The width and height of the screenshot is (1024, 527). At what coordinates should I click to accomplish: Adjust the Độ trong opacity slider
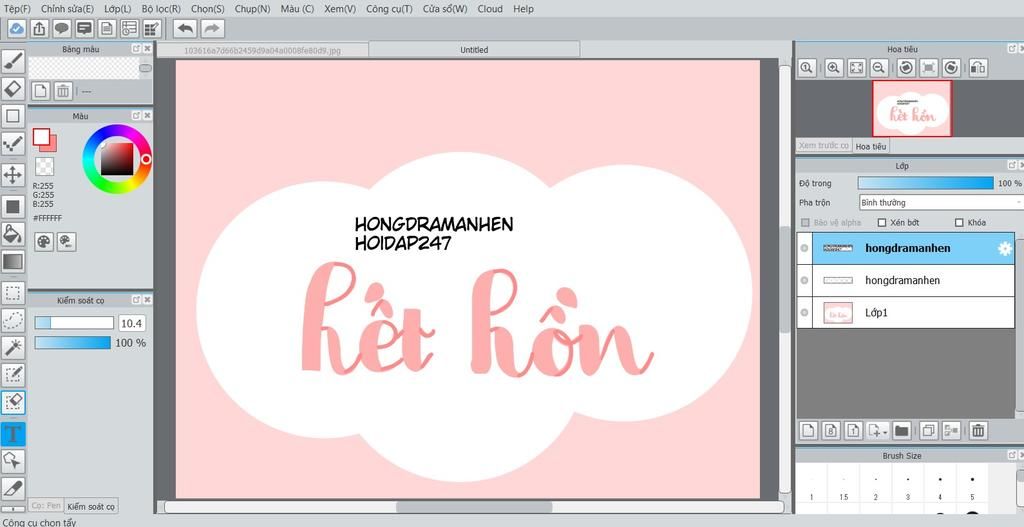coord(925,184)
